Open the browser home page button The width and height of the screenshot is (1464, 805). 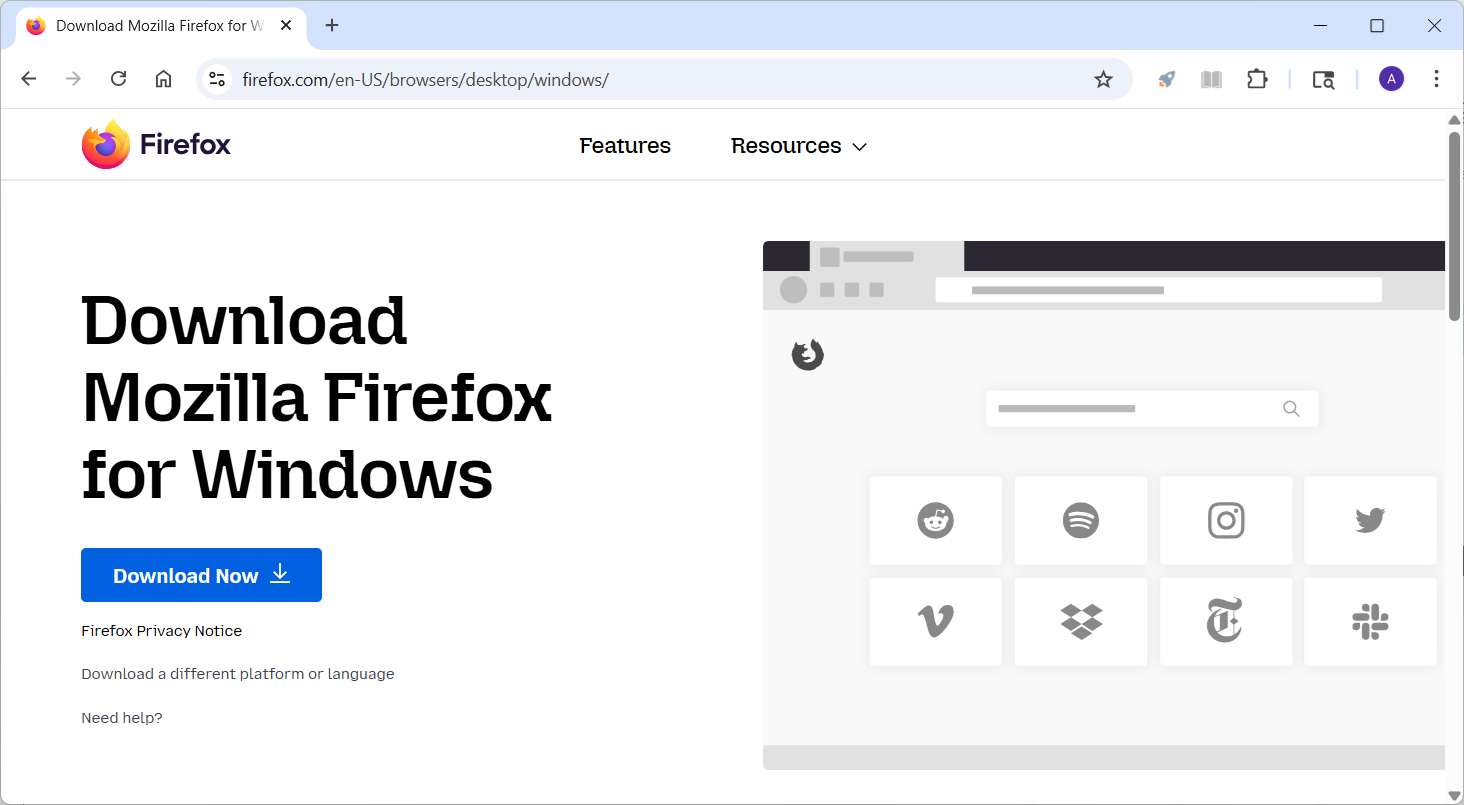coord(163,79)
